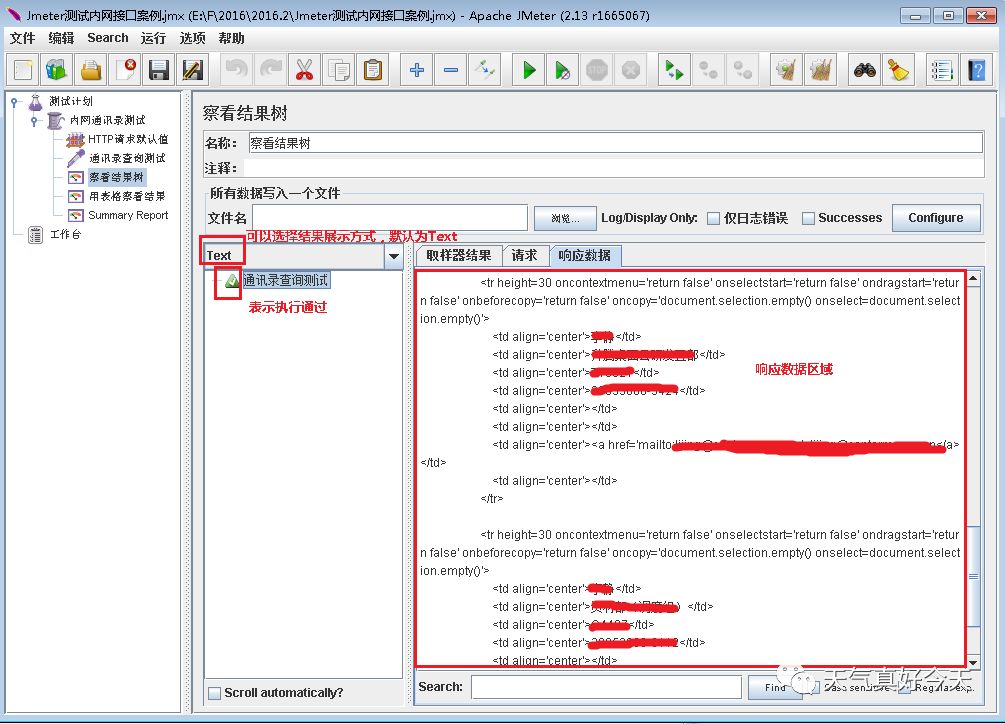Cut the selection with the scissors icon
The image size is (1005, 724).
click(304, 70)
